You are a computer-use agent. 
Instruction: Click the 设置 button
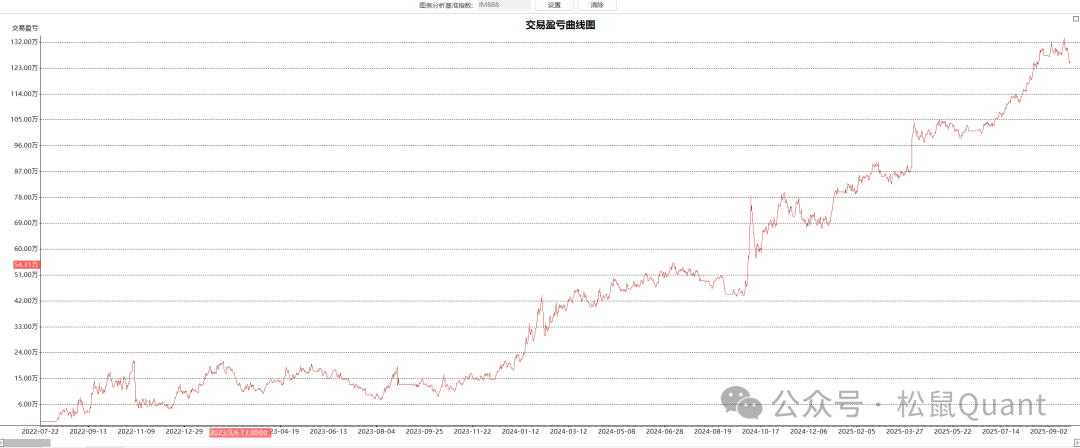point(554,5)
